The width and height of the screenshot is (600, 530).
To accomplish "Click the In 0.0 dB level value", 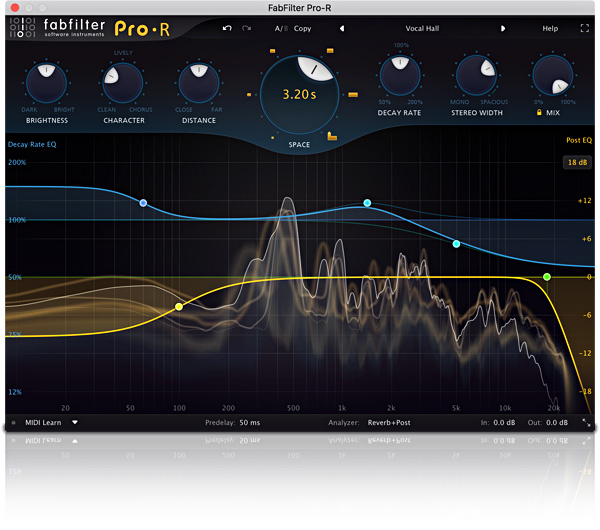I will pyautogui.click(x=504, y=422).
